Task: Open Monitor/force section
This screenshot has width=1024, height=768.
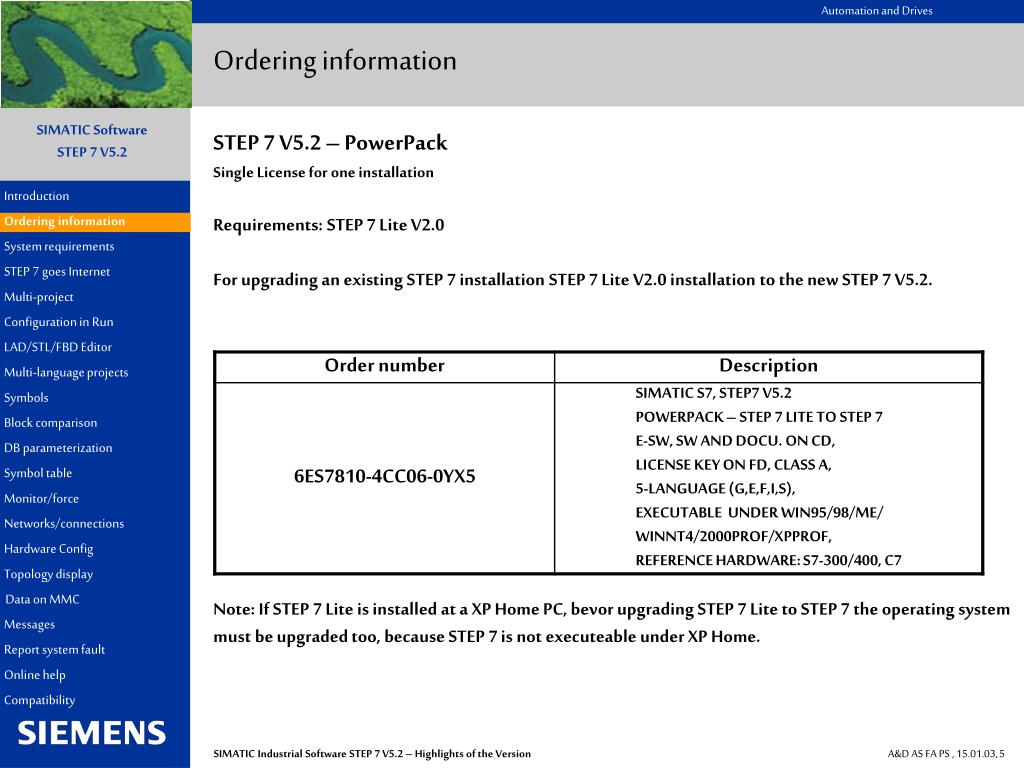Action: (41, 498)
